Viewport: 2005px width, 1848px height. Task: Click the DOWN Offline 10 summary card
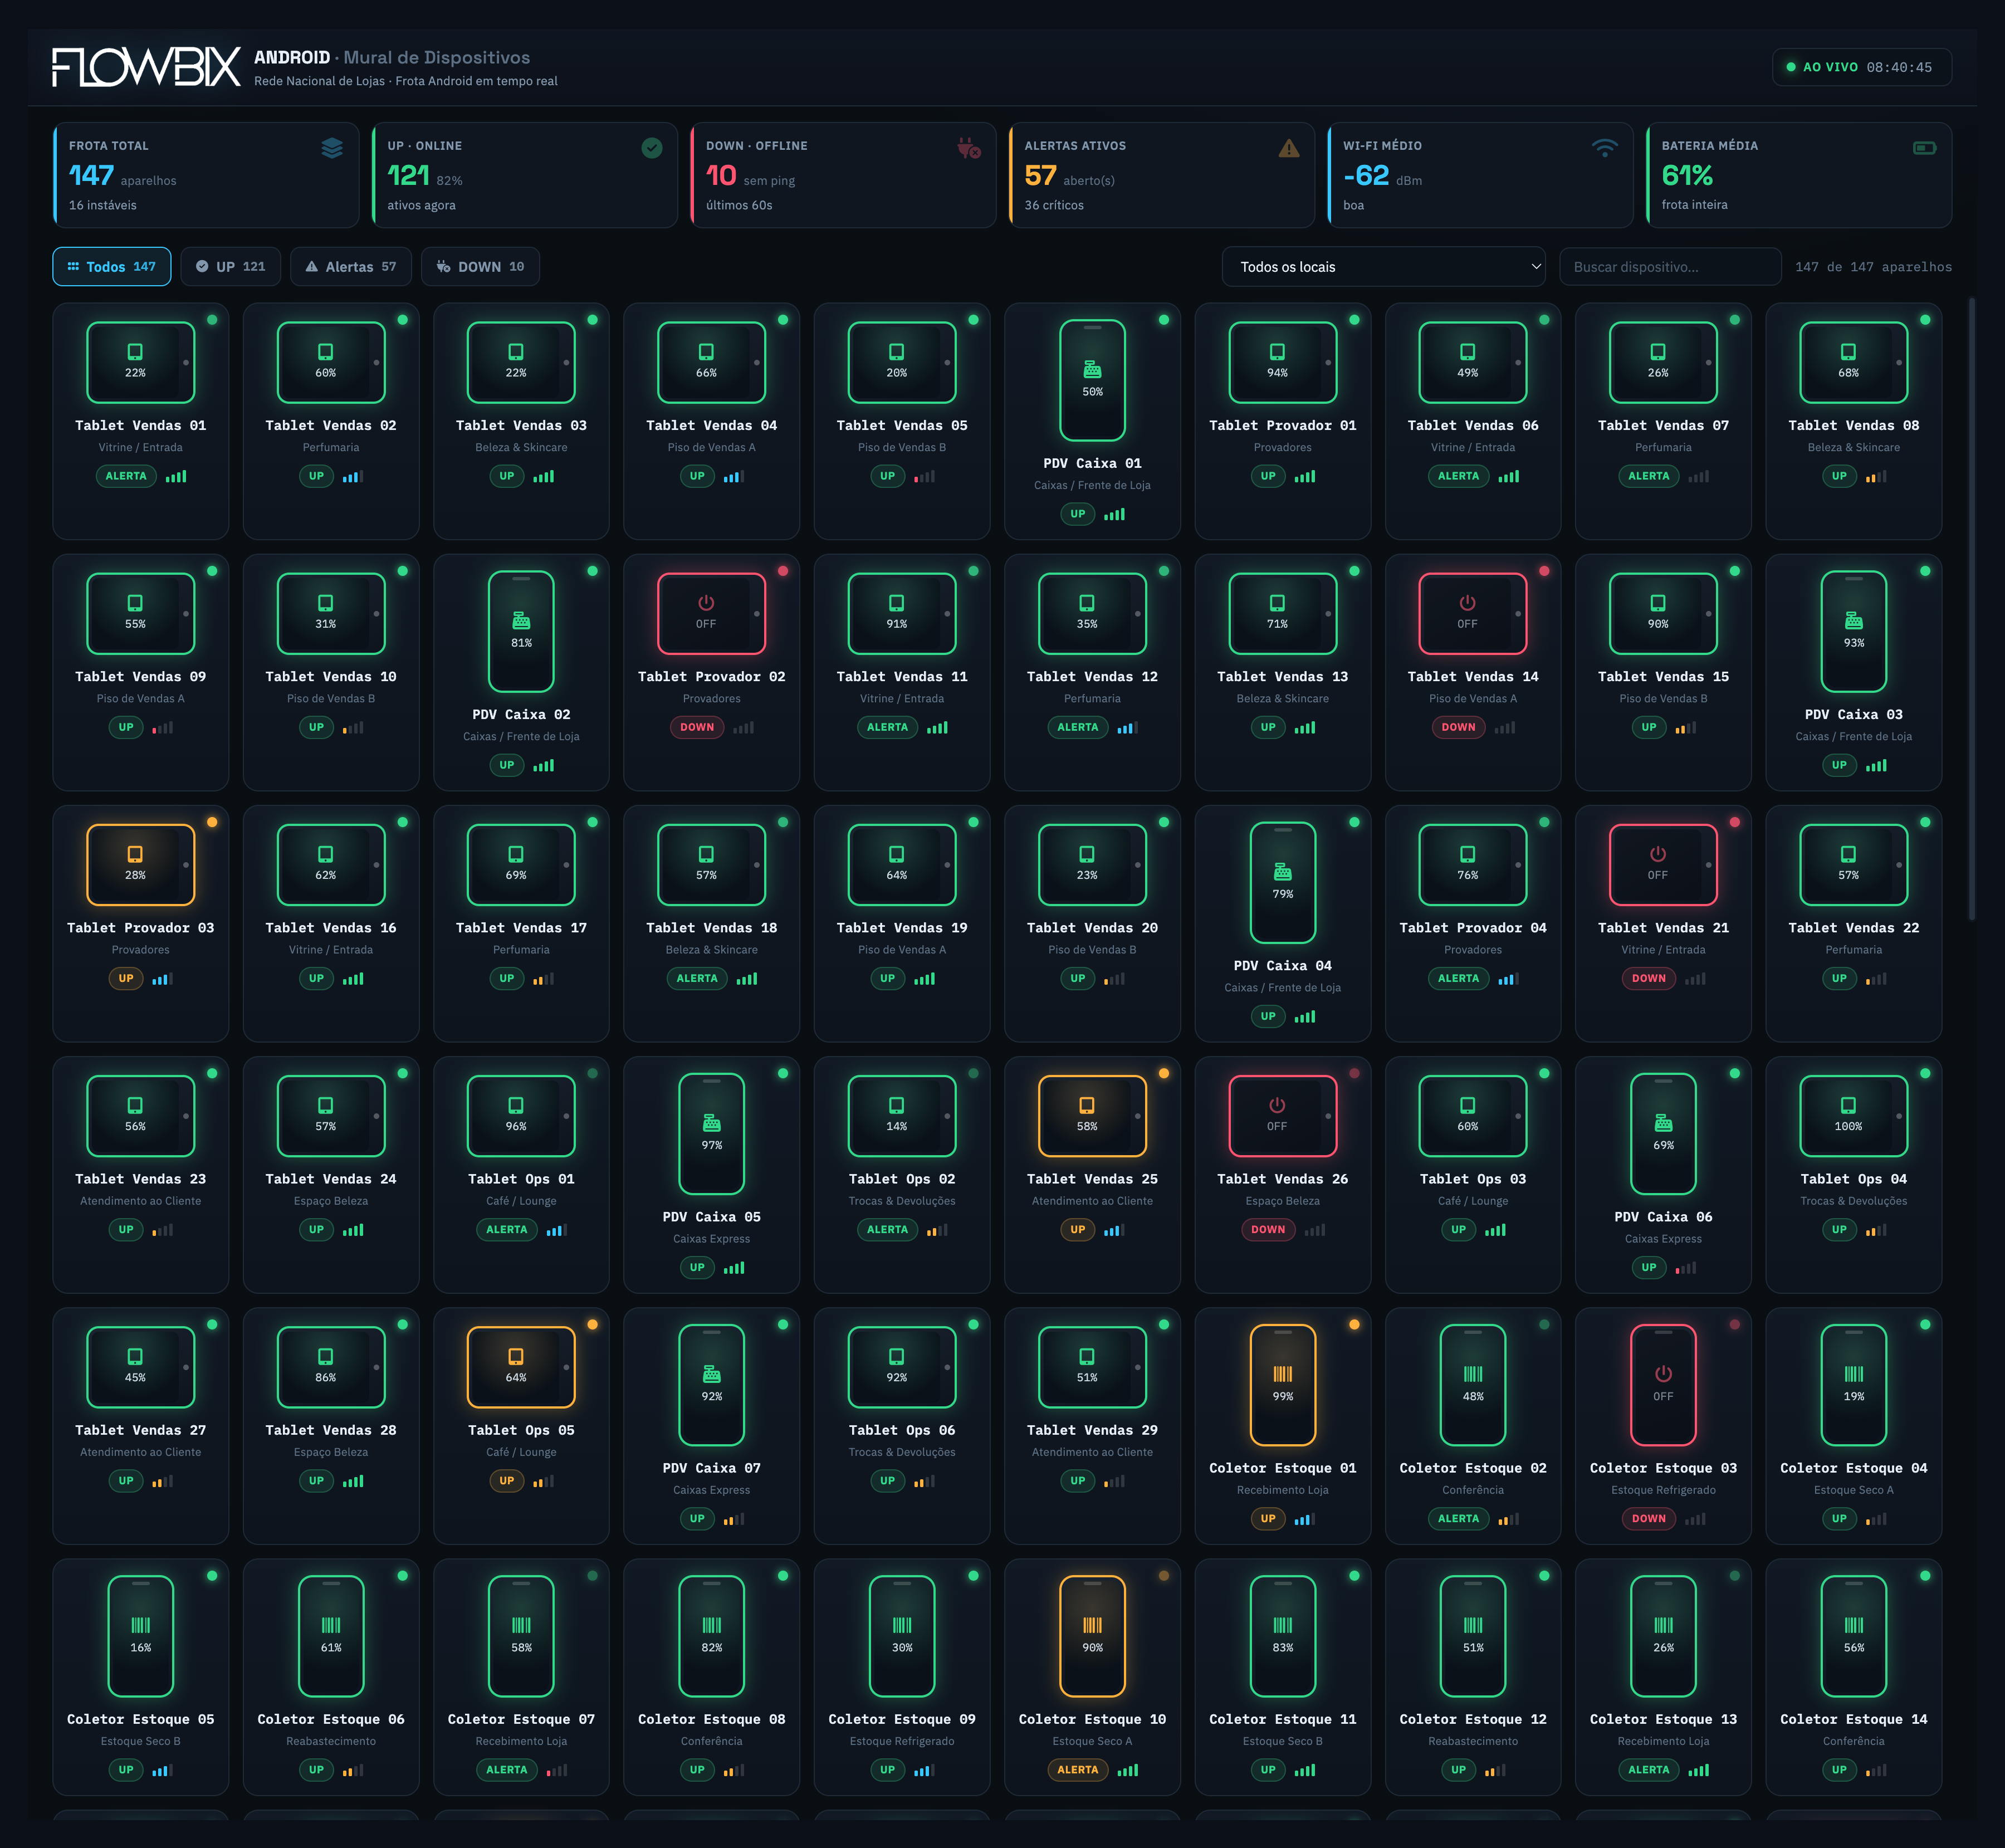click(x=843, y=175)
